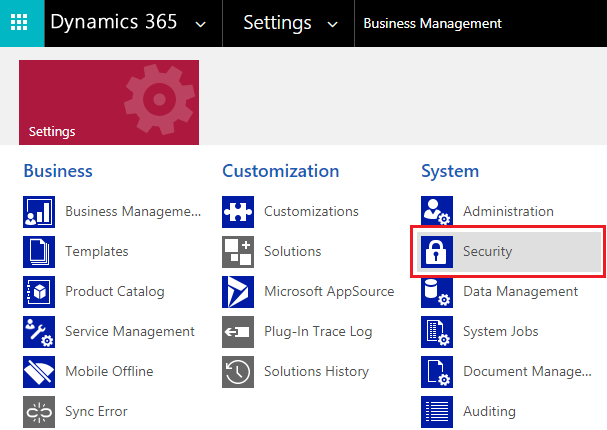Open Customizations link text
The width and height of the screenshot is (607, 430).
pyautogui.click(x=311, y=212)
